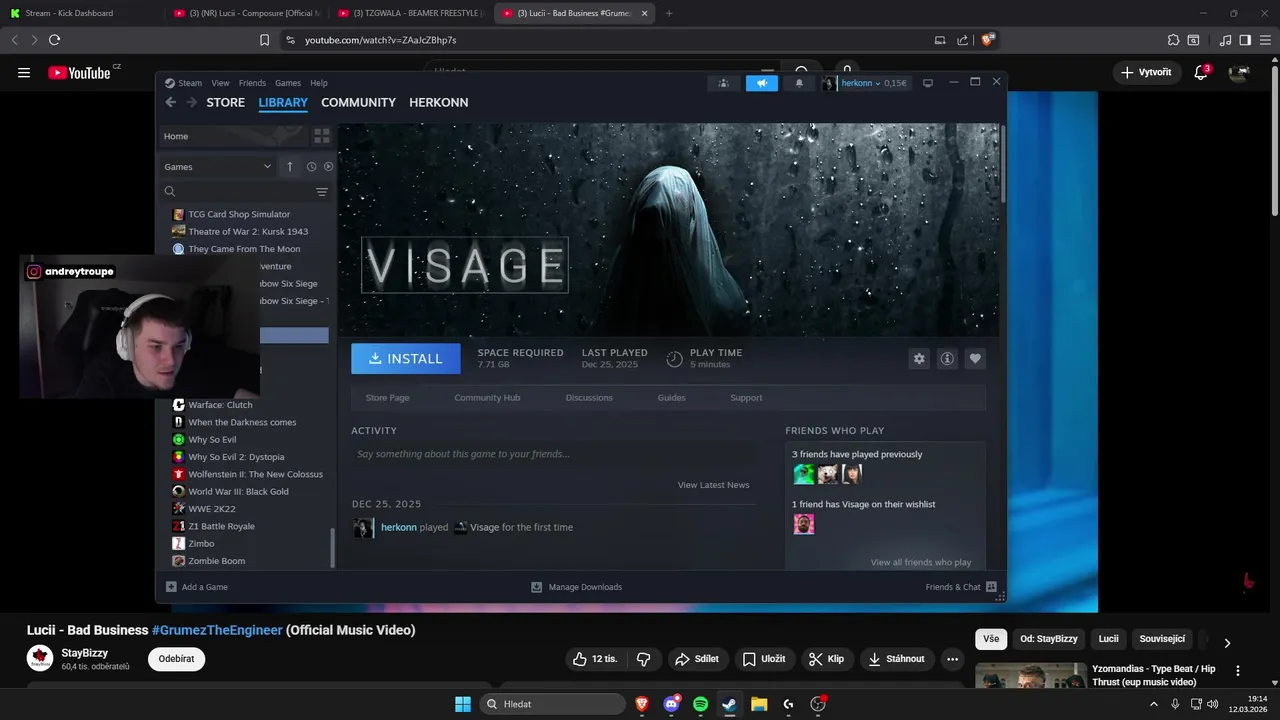Screen dimensions: 1280x720
Task: Open Help menu in Steam
Action: click(x=319, y=83)
